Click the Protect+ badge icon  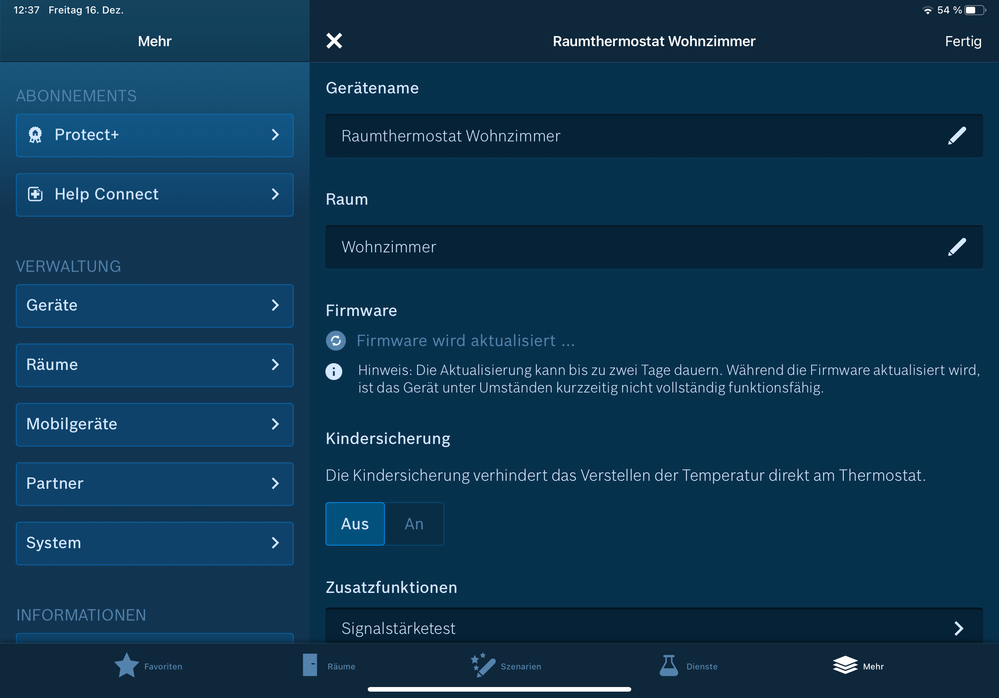click(35, 135)
